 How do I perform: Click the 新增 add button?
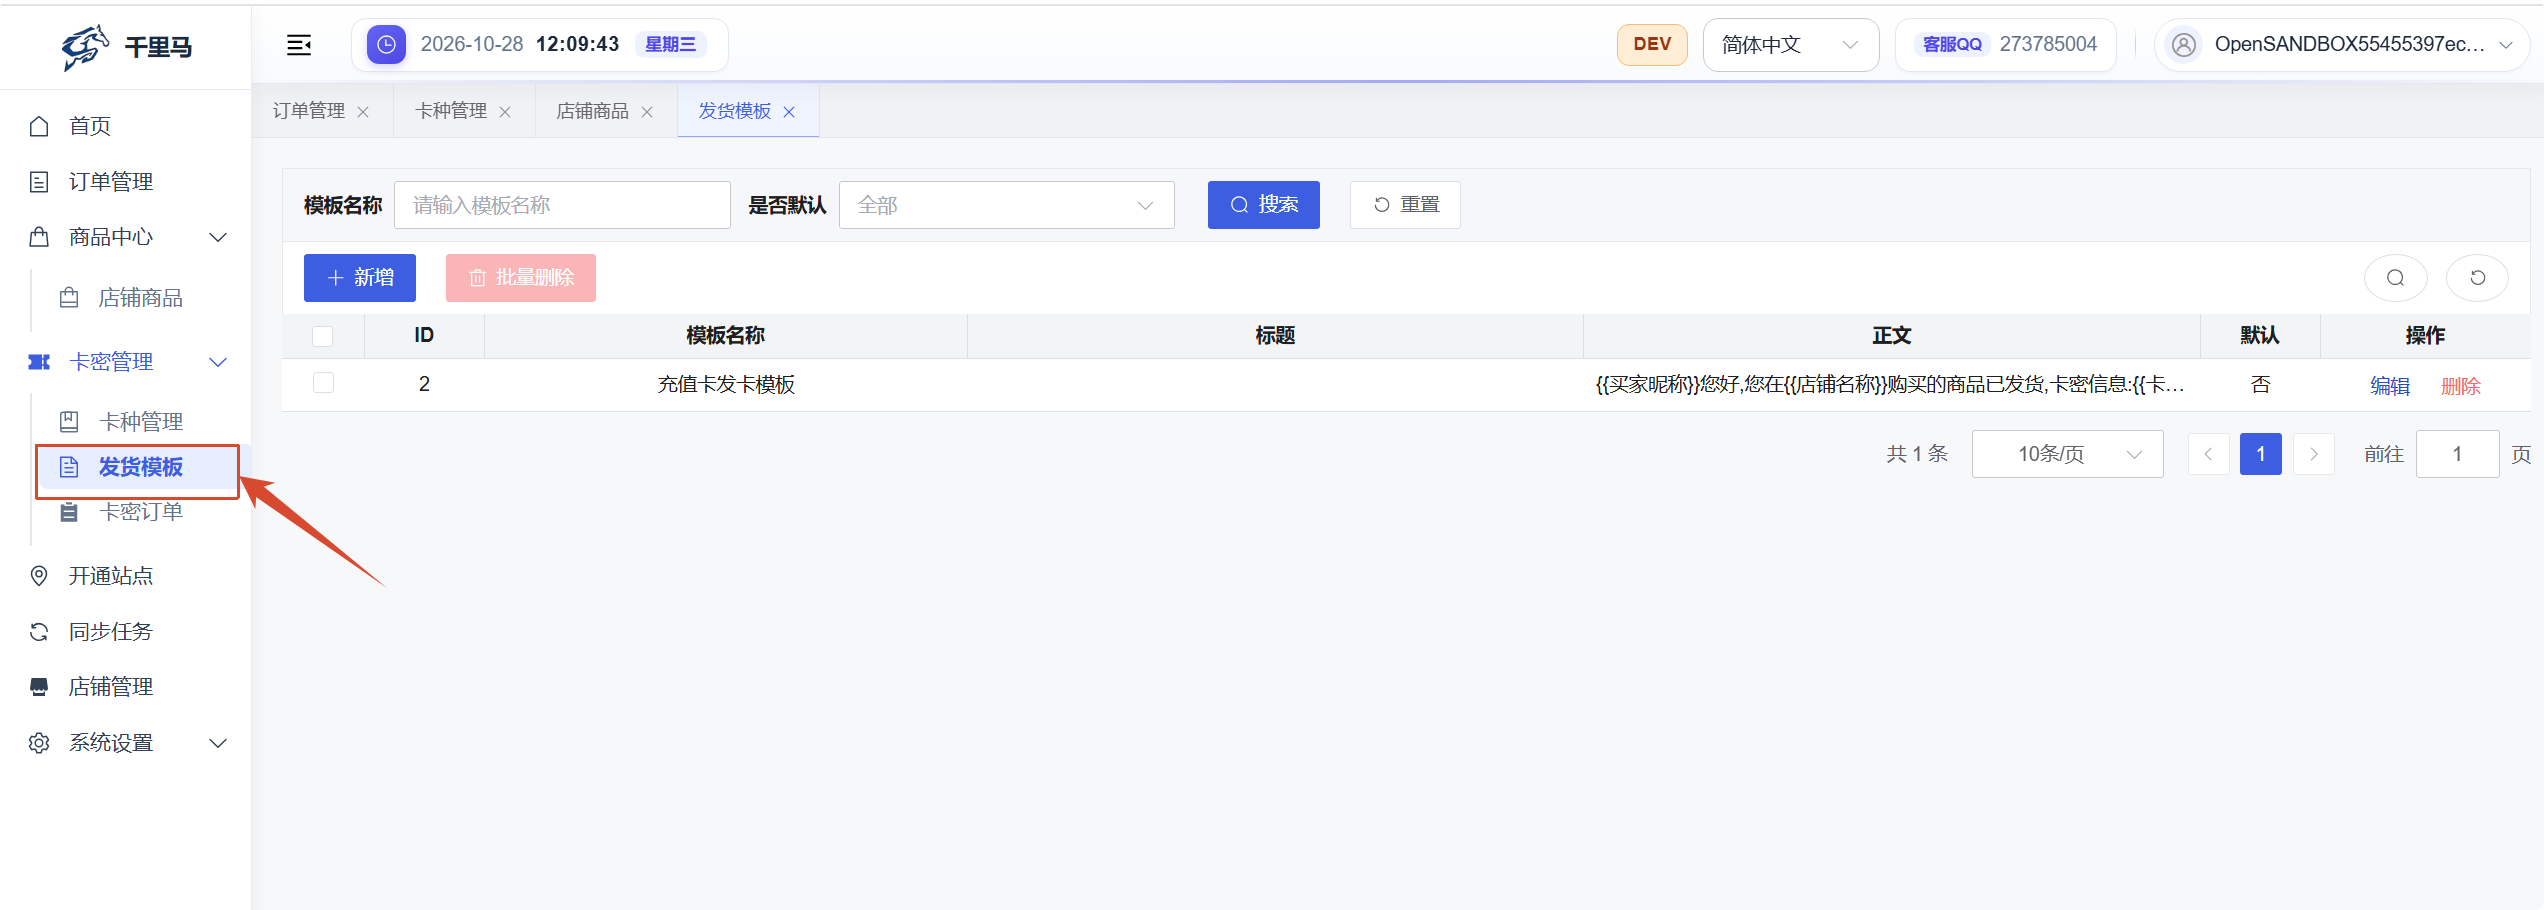click(360, 278)
